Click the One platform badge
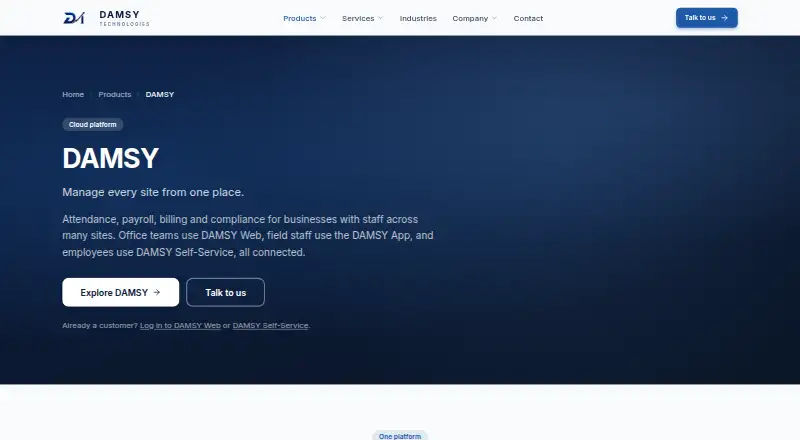This screenshot has width=800, height=440. coord(400,436)
